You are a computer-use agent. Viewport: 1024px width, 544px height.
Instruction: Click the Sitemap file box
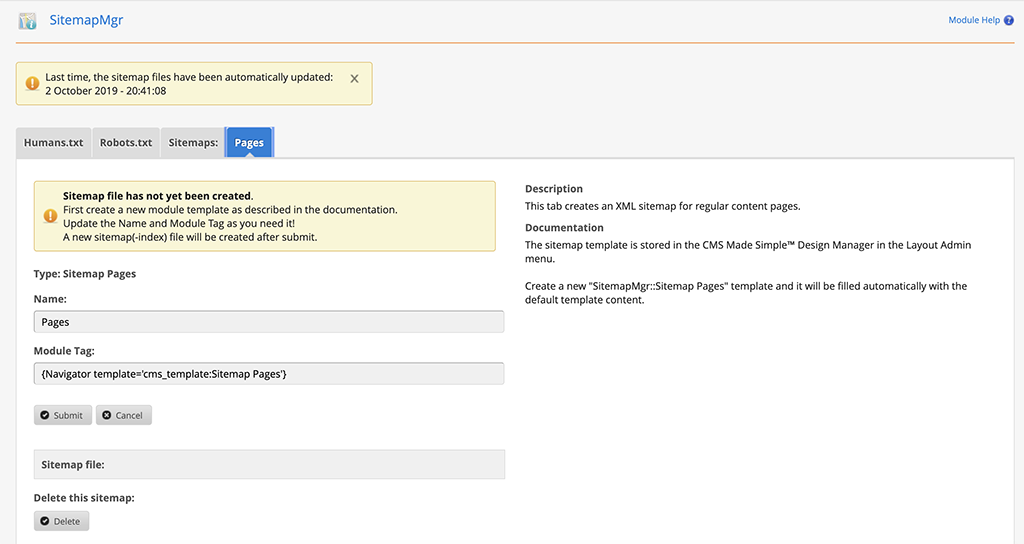(x=268, y=464)
